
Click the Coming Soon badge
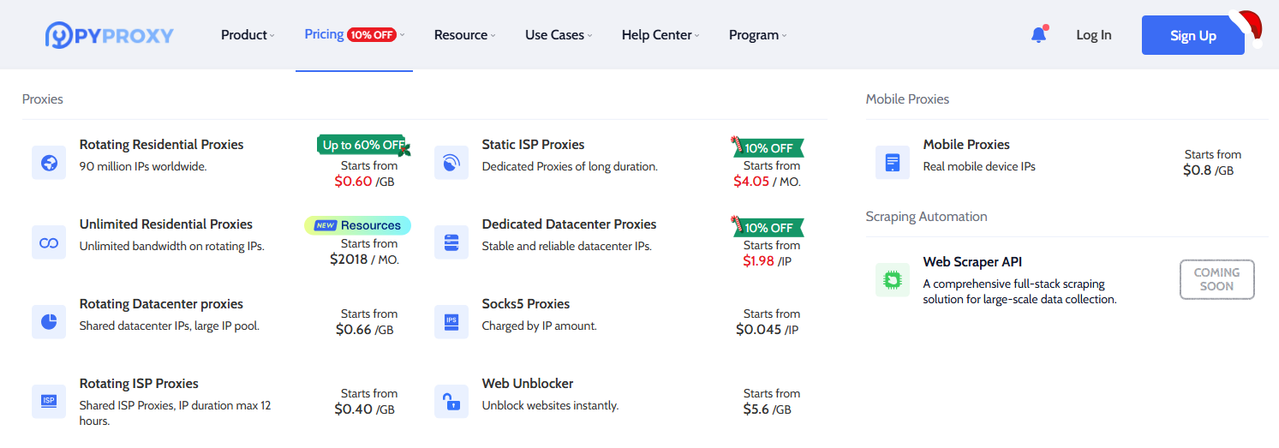pyautogui.click(x=1217, y=279)
